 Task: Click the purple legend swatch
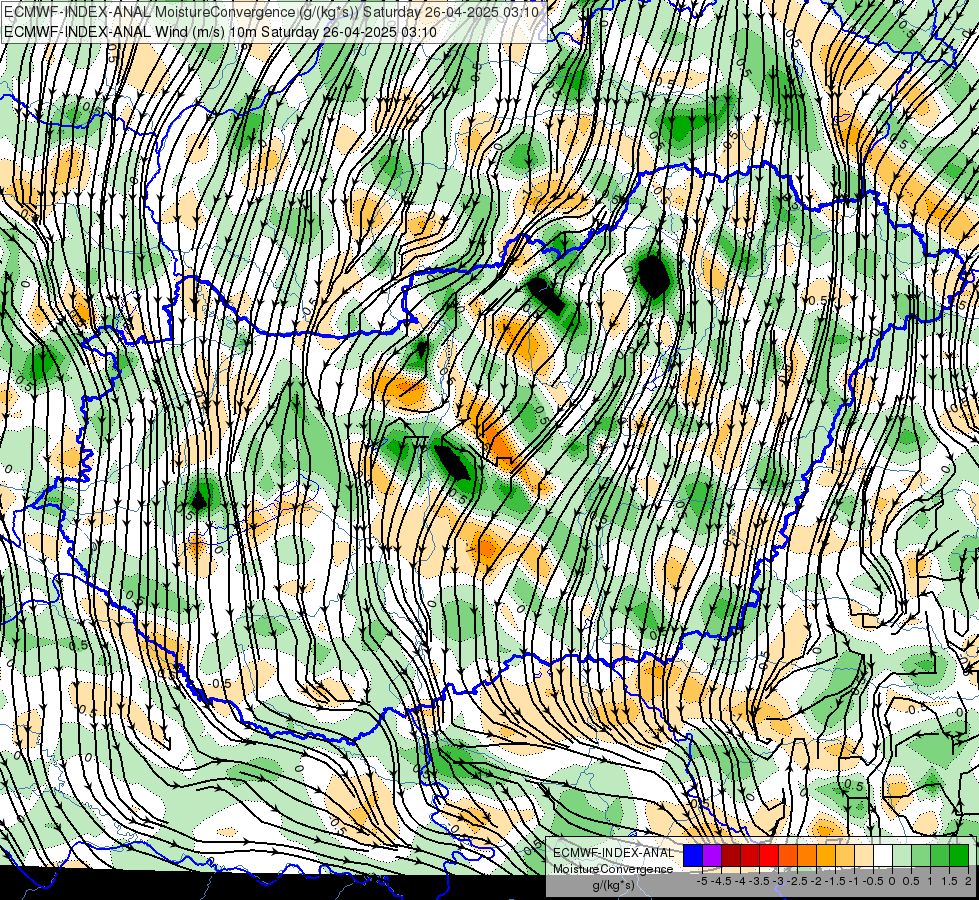(x=712, y=855)
